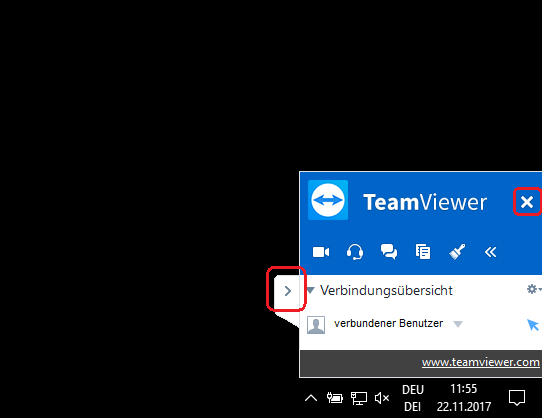Viewport: 542px width, 418px height.
Task: Open the file transfer documents icon
Action: click(x=423, y=252)
